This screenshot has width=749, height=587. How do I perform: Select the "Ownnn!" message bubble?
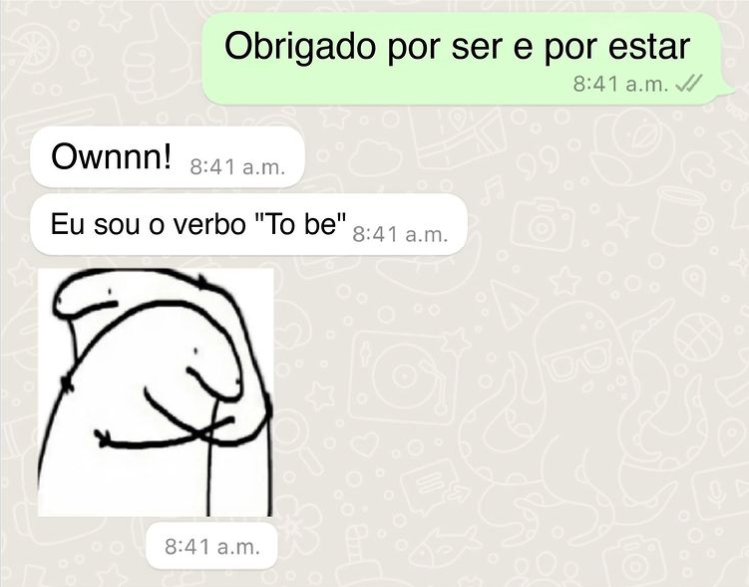167,157
